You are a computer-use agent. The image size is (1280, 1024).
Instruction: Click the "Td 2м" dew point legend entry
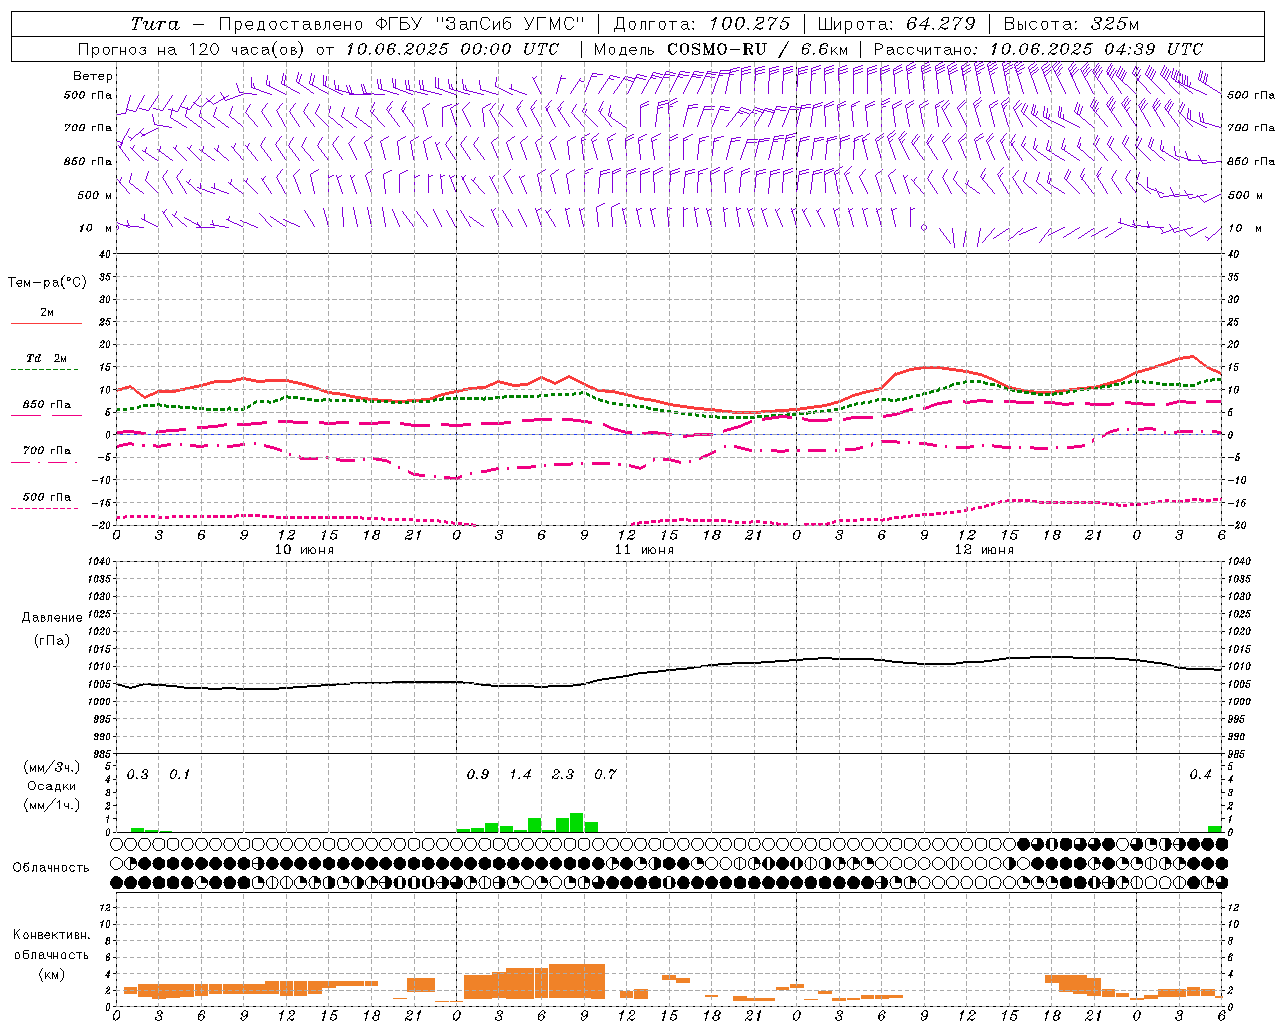(47, 358)
